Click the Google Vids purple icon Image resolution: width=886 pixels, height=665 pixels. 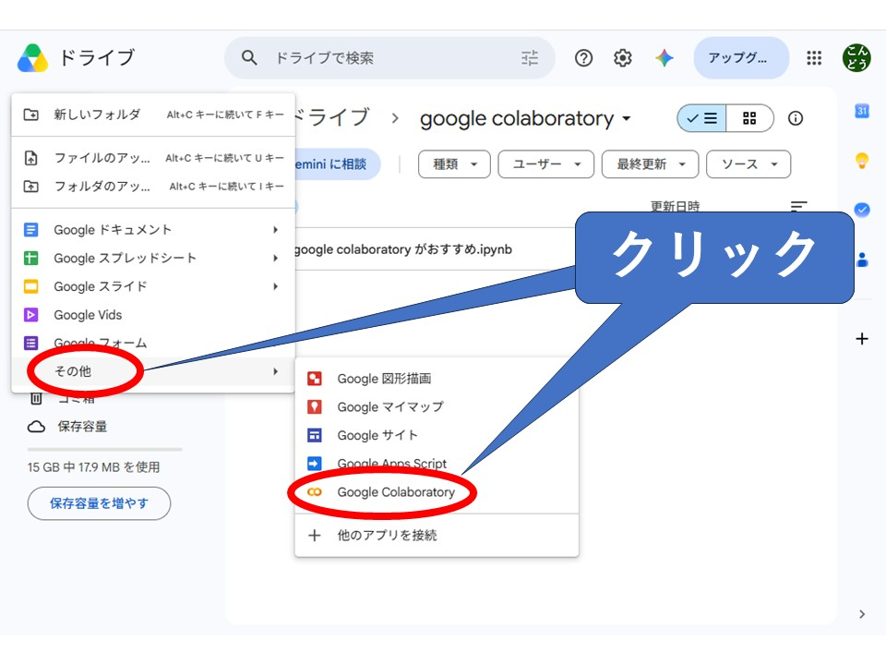coord(31,315)
